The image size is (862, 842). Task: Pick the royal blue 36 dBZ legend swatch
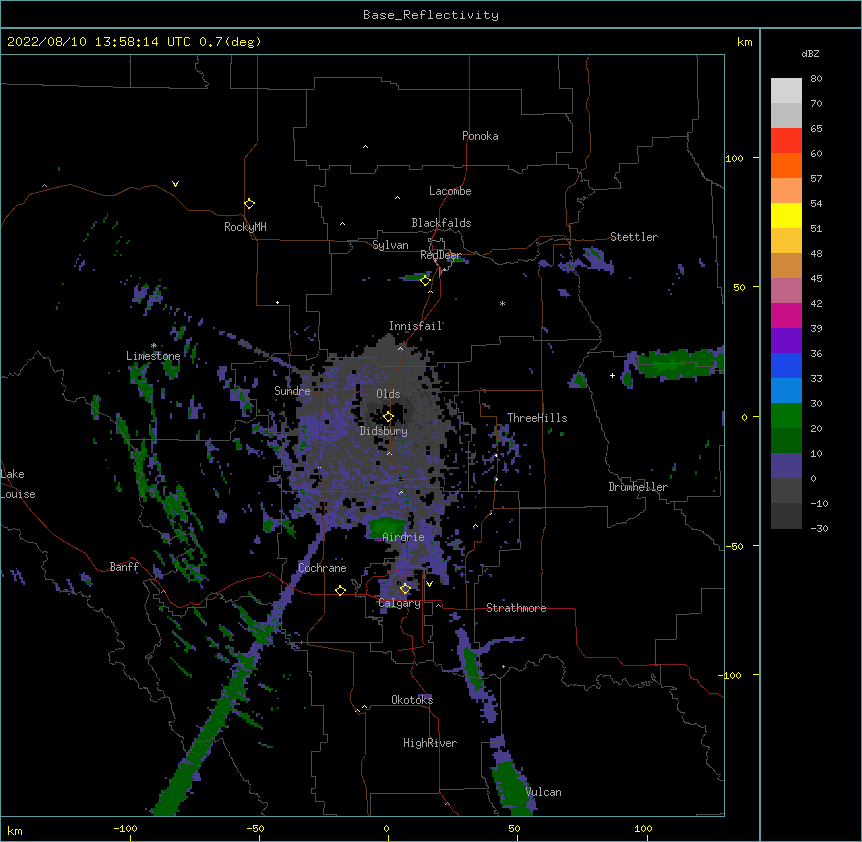click(786, 365)
